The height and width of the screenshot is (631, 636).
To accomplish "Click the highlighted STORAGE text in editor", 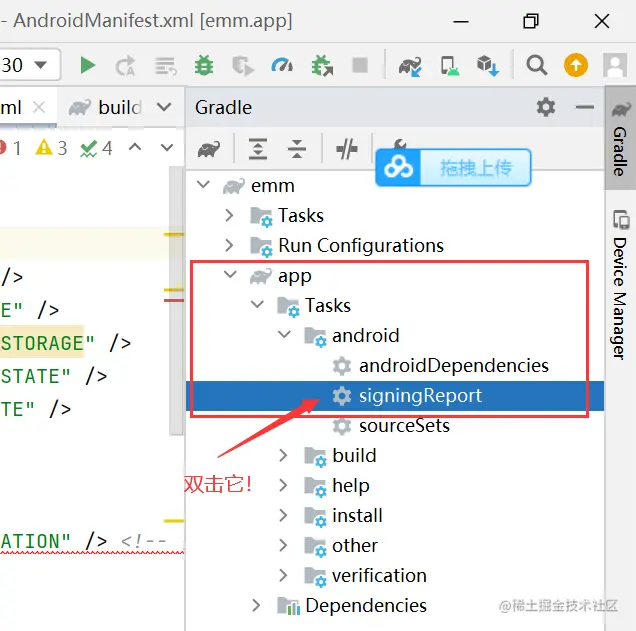I will pos(42,343).
